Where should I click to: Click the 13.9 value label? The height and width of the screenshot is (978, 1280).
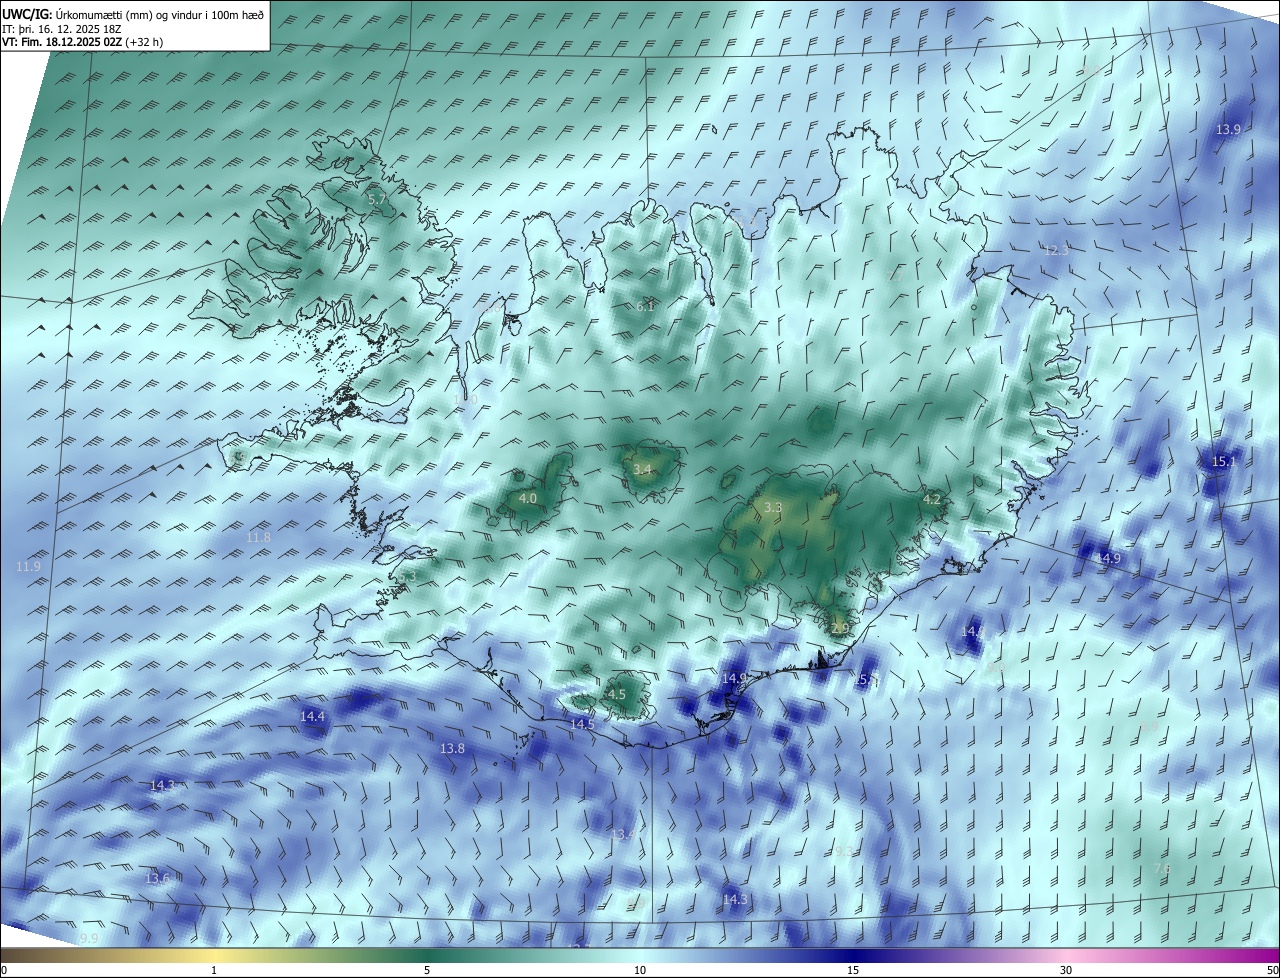pyautogui.click(x=1228, y=130)
